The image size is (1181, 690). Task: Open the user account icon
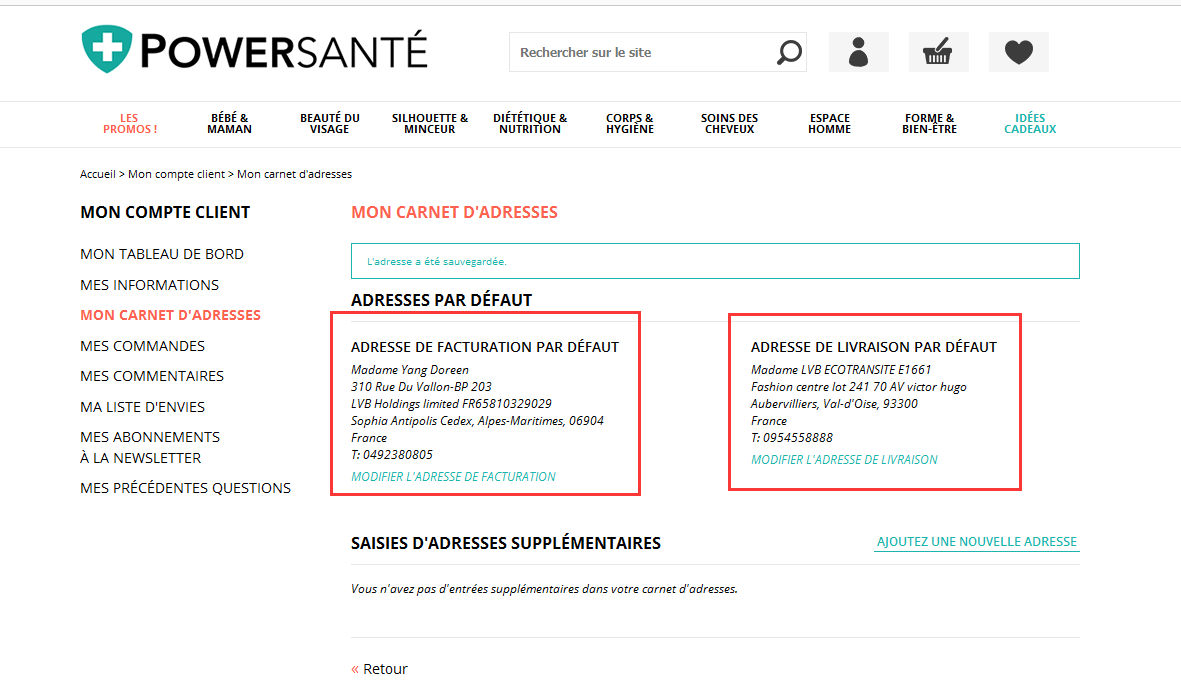click(x=859, y=52)
